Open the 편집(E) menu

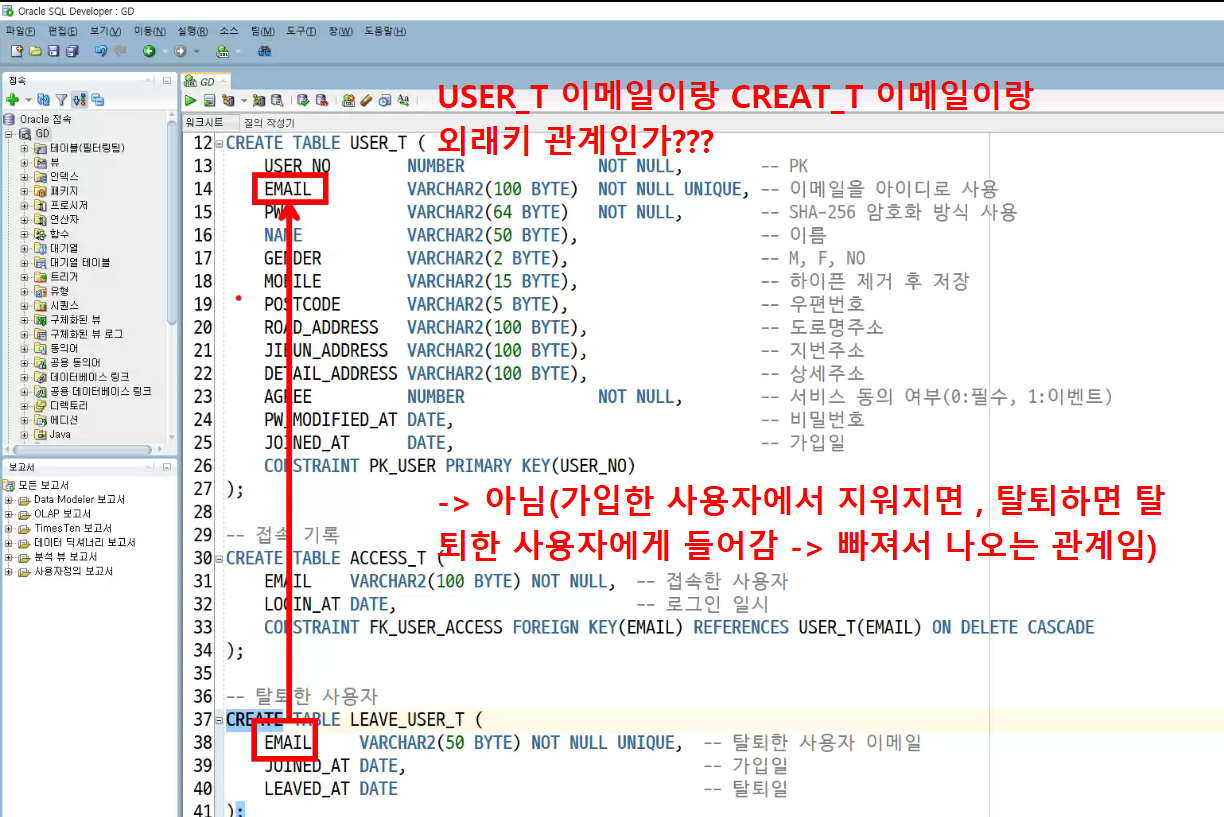click(x=62, y=31)
